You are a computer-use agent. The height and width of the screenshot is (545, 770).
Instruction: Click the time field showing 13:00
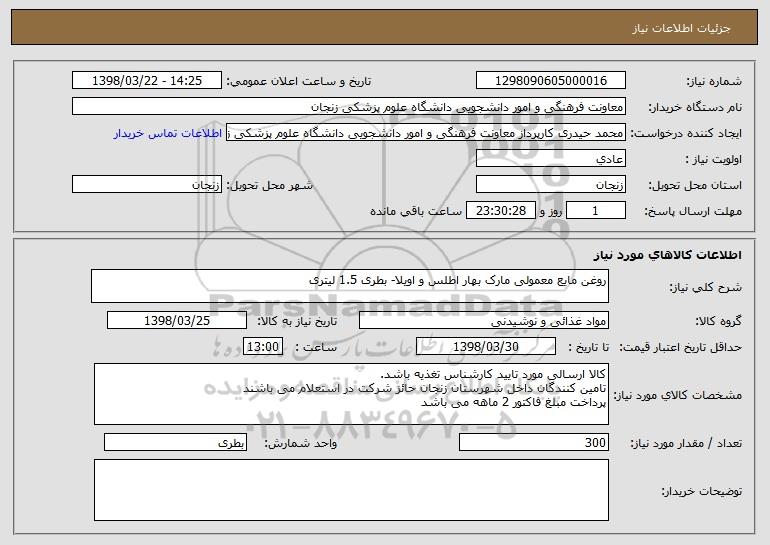(263, 347)
